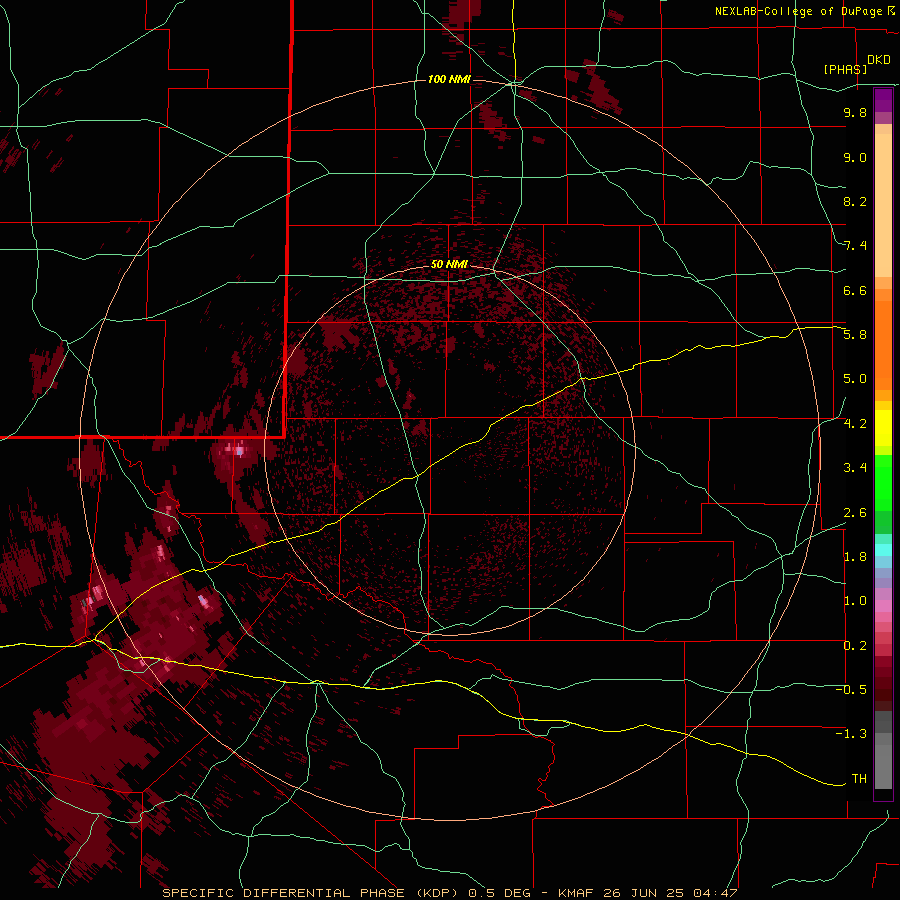Select the 9.0 value on color scale
Screen dimensions: 900x900
(x=855, y=157)
